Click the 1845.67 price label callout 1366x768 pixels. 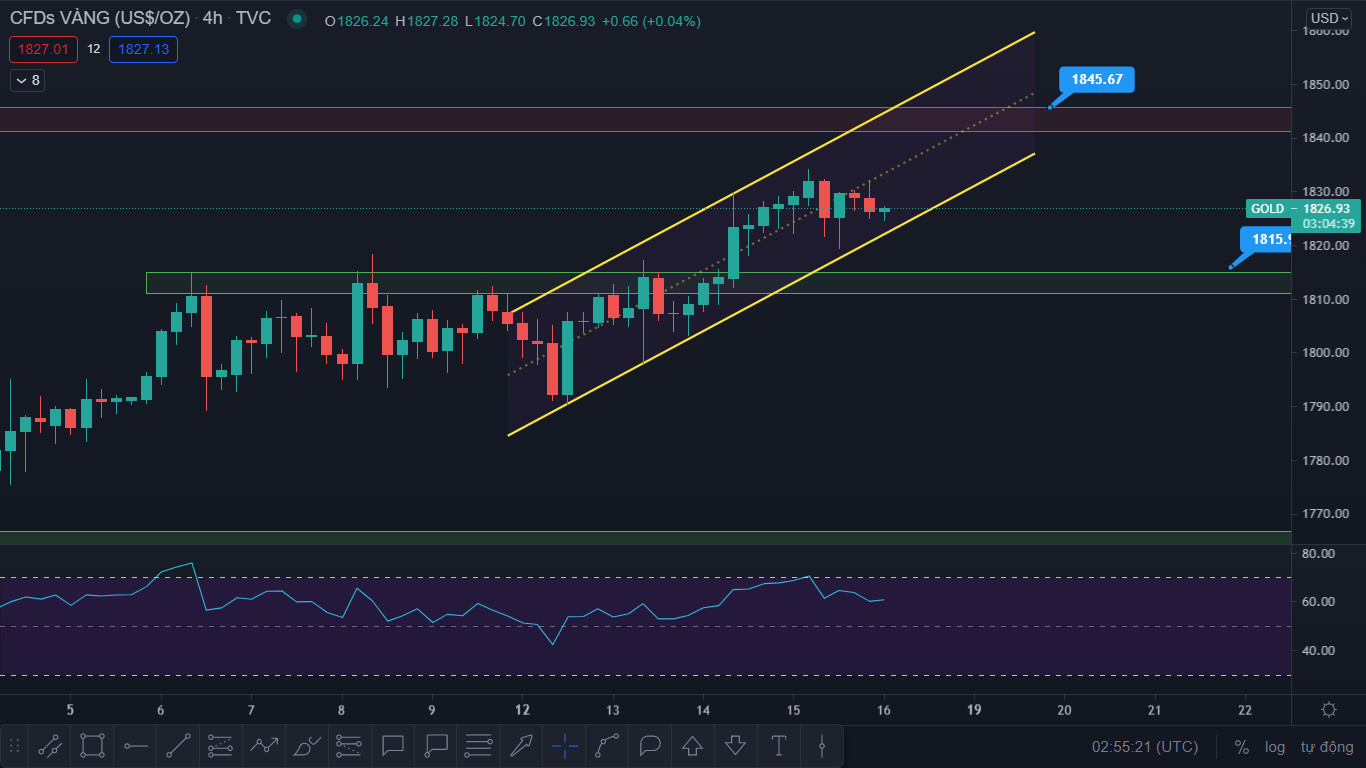click(x=1097, y=79)
